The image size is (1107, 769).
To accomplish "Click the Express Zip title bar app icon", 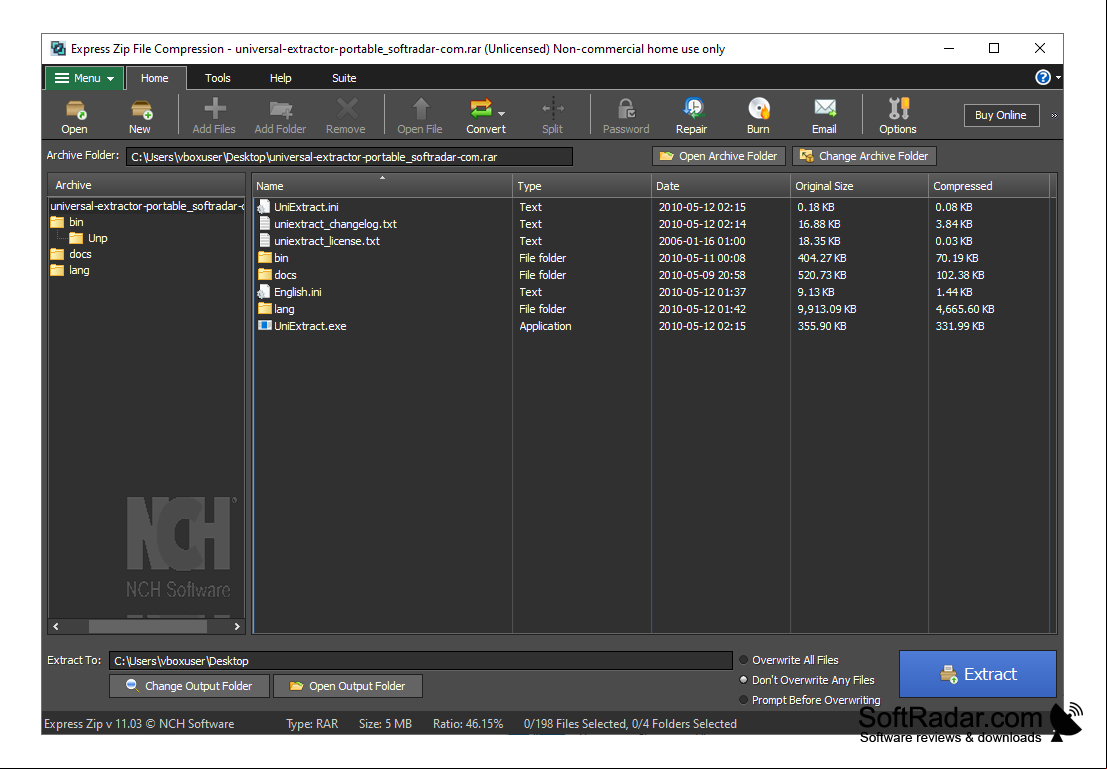I will coord(59,49).
